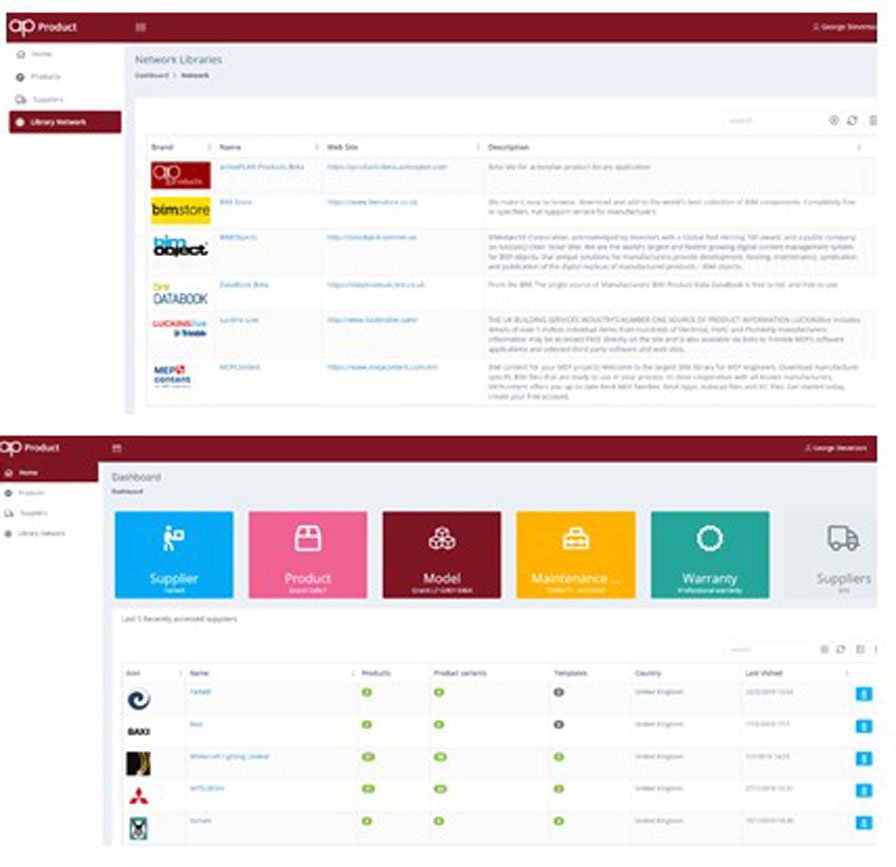Open Name column menu in recent suppliers table
Viewport: 896px width, 867px height.
click(x=352, y=673)
